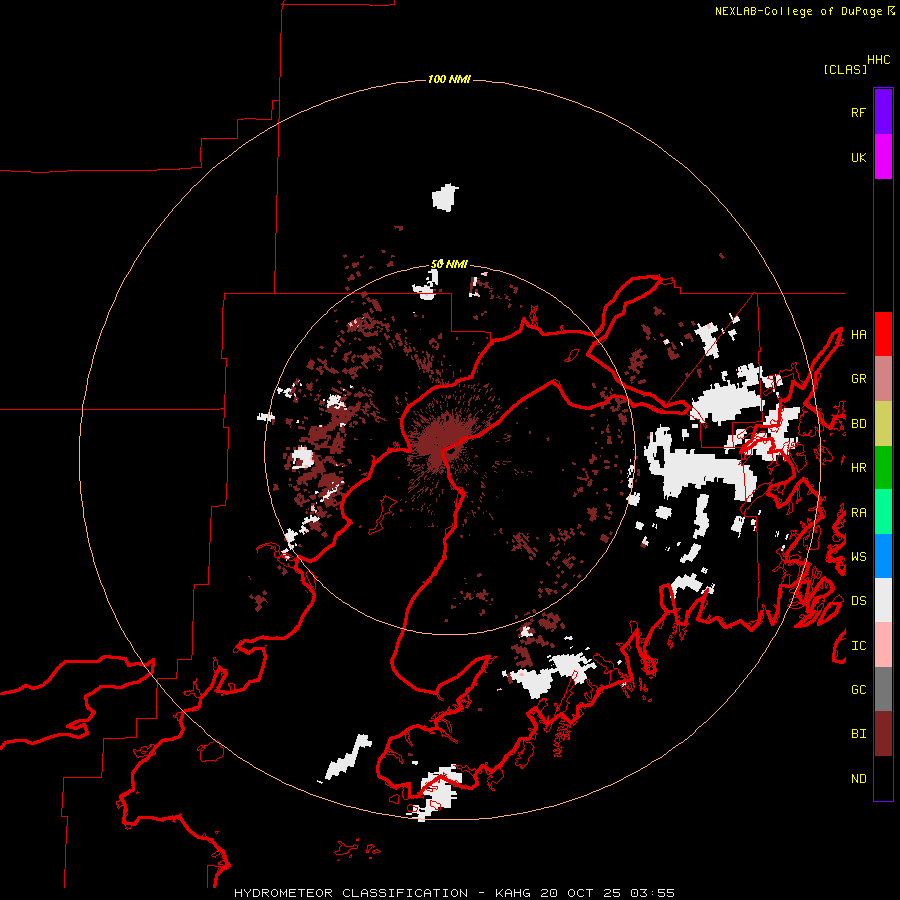Click the GC legend label

pyautogui.click(x=859, y=690)
